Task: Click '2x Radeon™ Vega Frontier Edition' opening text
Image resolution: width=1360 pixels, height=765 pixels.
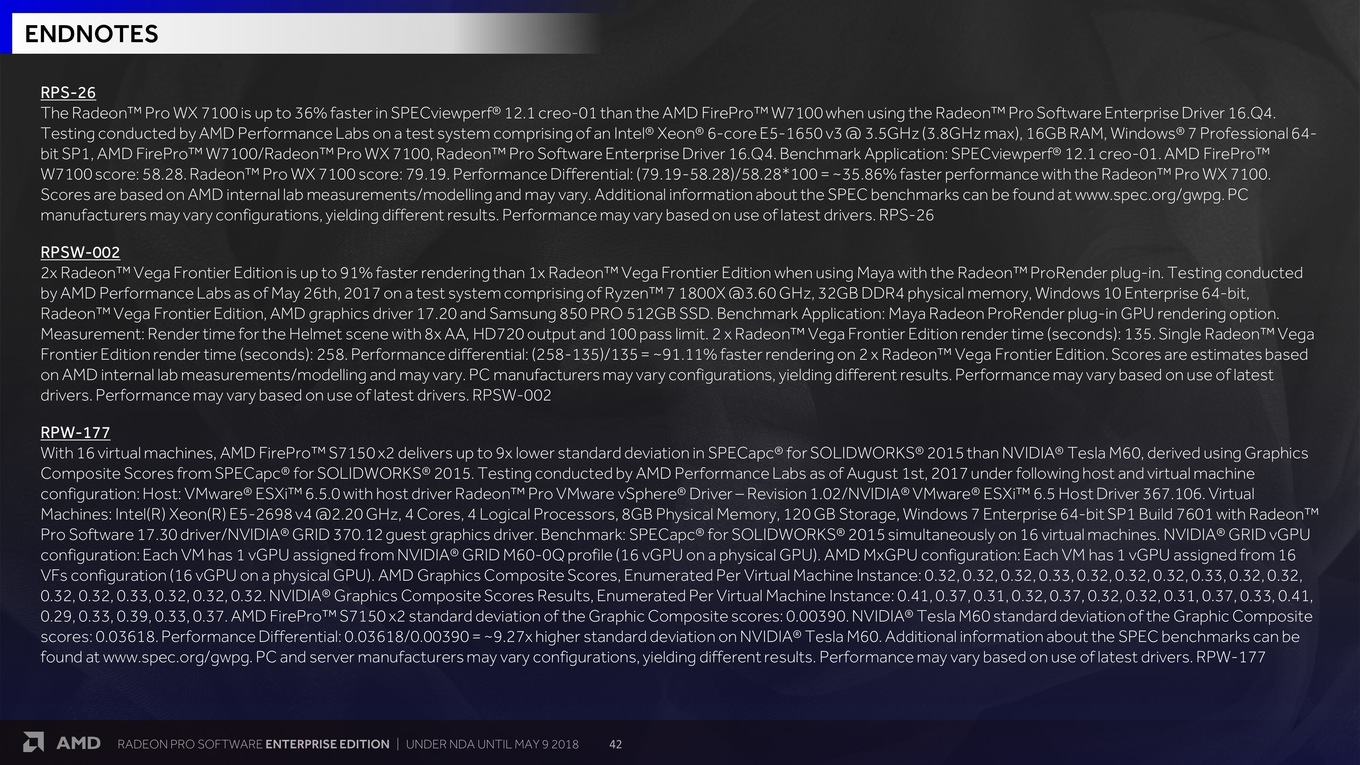Action: (x=162, y=273)
